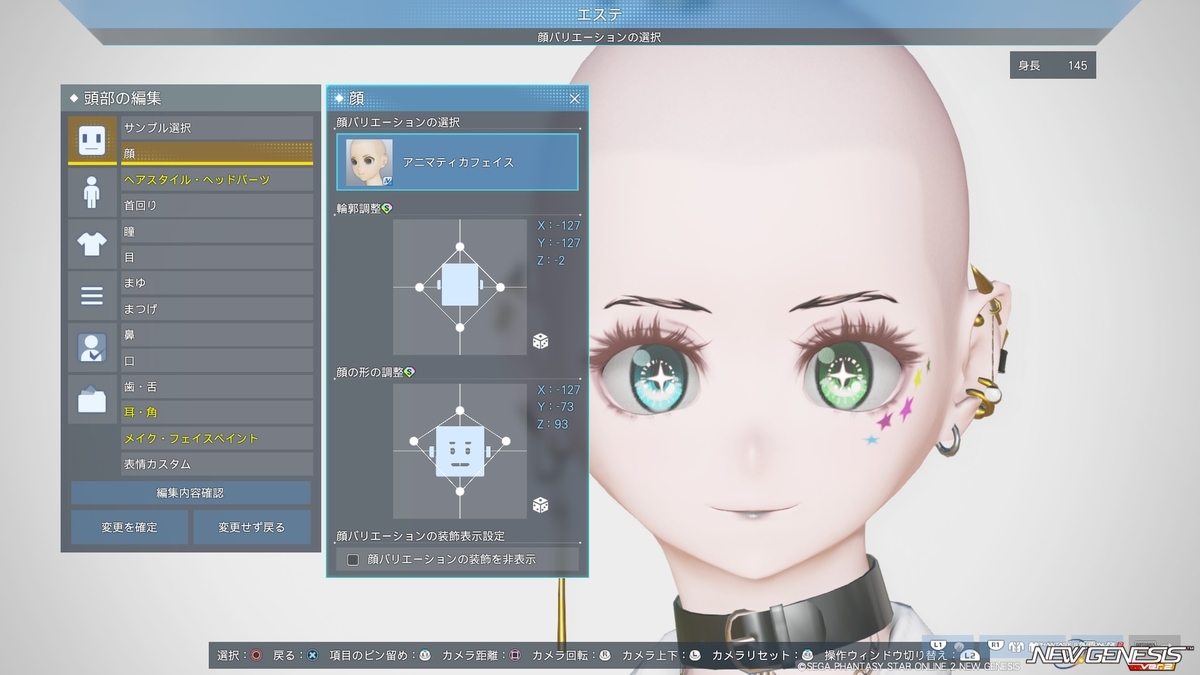Randomize 輪郭調整 with its dice icon
Viewport: 1200px width, 675px height.
click(540, 342)
